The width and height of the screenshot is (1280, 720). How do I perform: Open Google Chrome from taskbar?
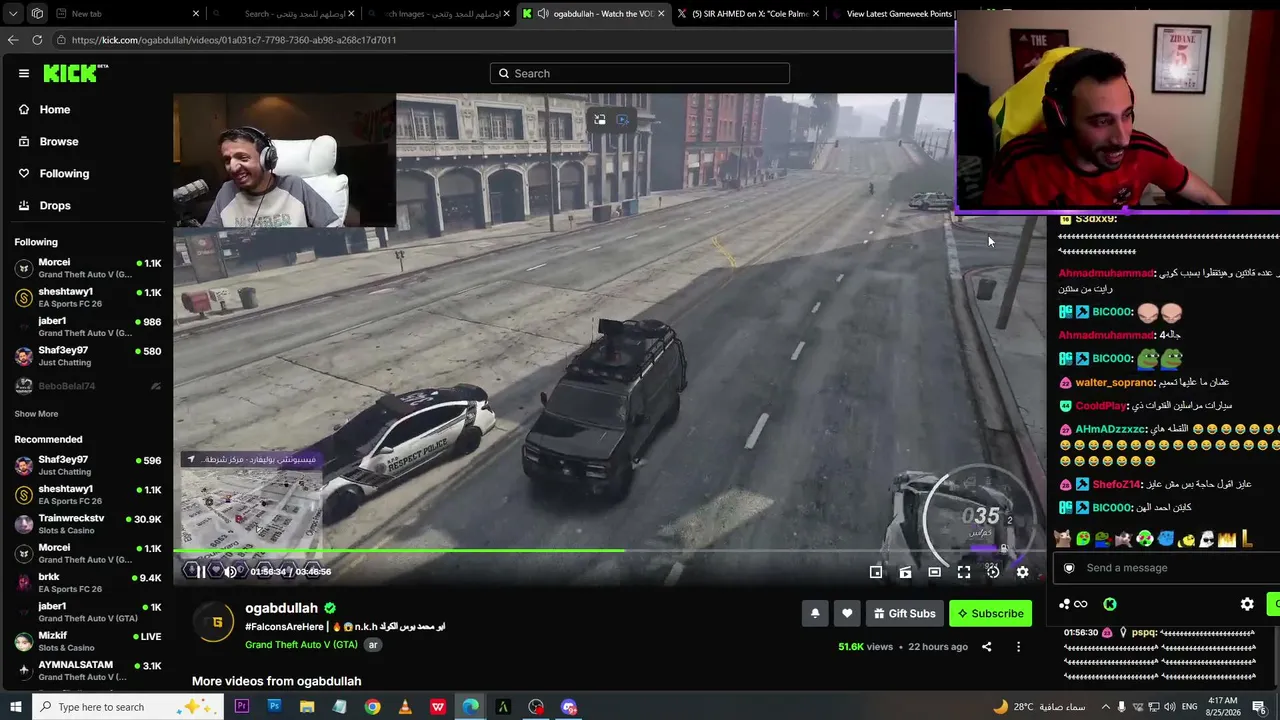tap(372, 707)
